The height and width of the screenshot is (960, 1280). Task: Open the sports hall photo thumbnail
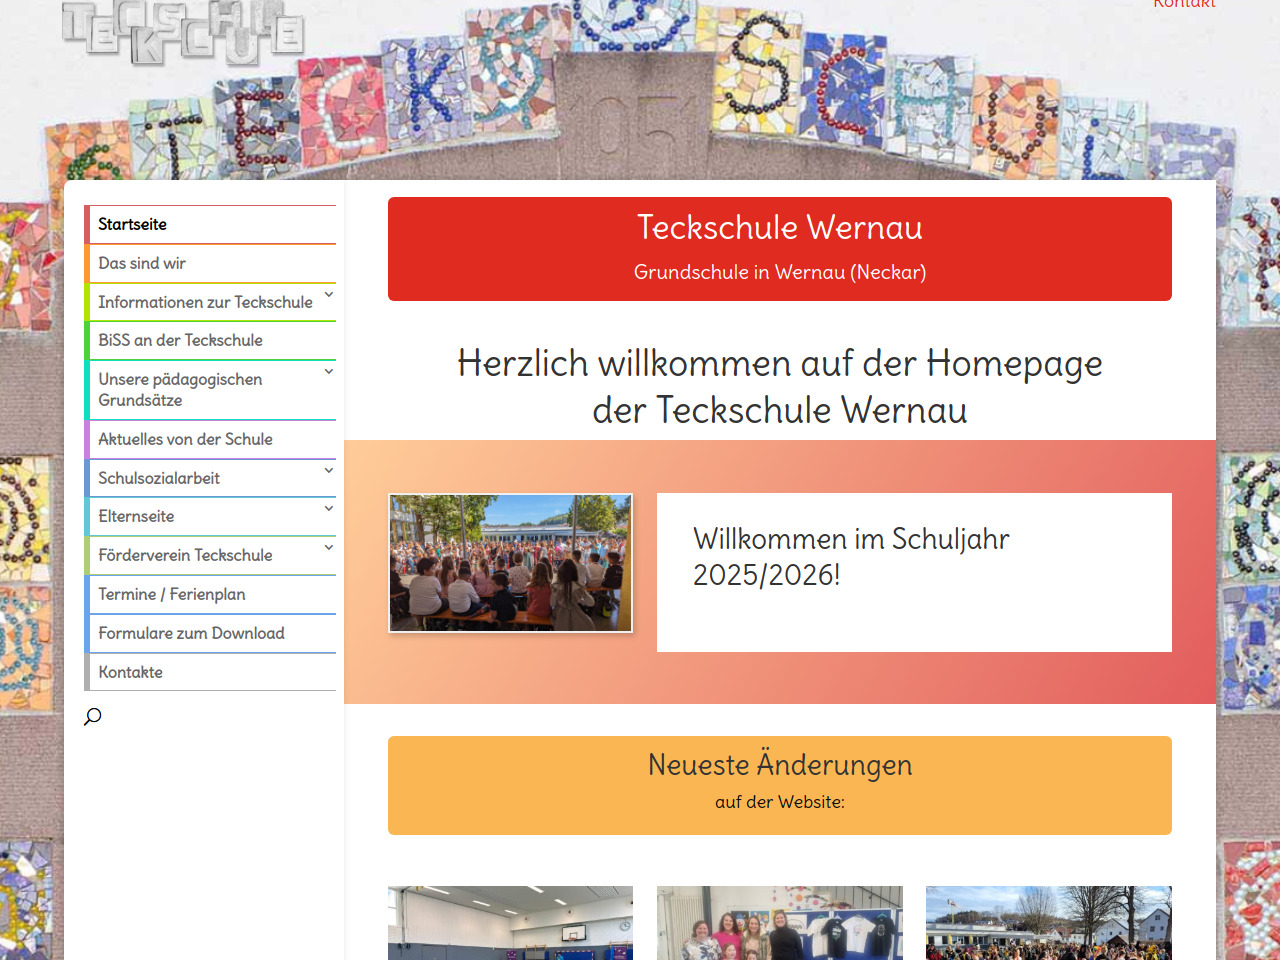[x=510, y=923]
